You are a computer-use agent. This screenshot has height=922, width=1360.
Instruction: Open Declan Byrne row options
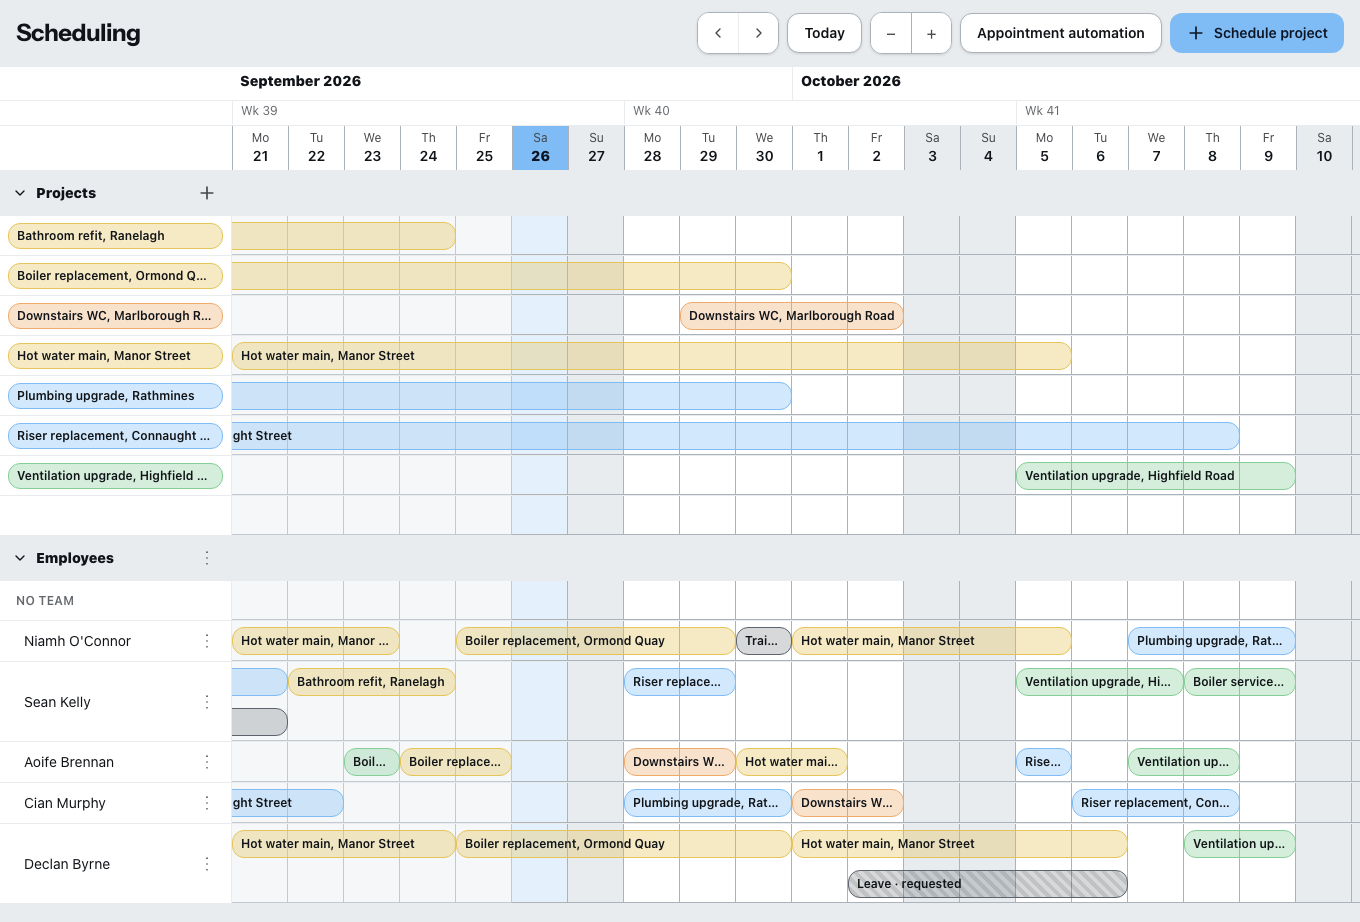(207, 864)
